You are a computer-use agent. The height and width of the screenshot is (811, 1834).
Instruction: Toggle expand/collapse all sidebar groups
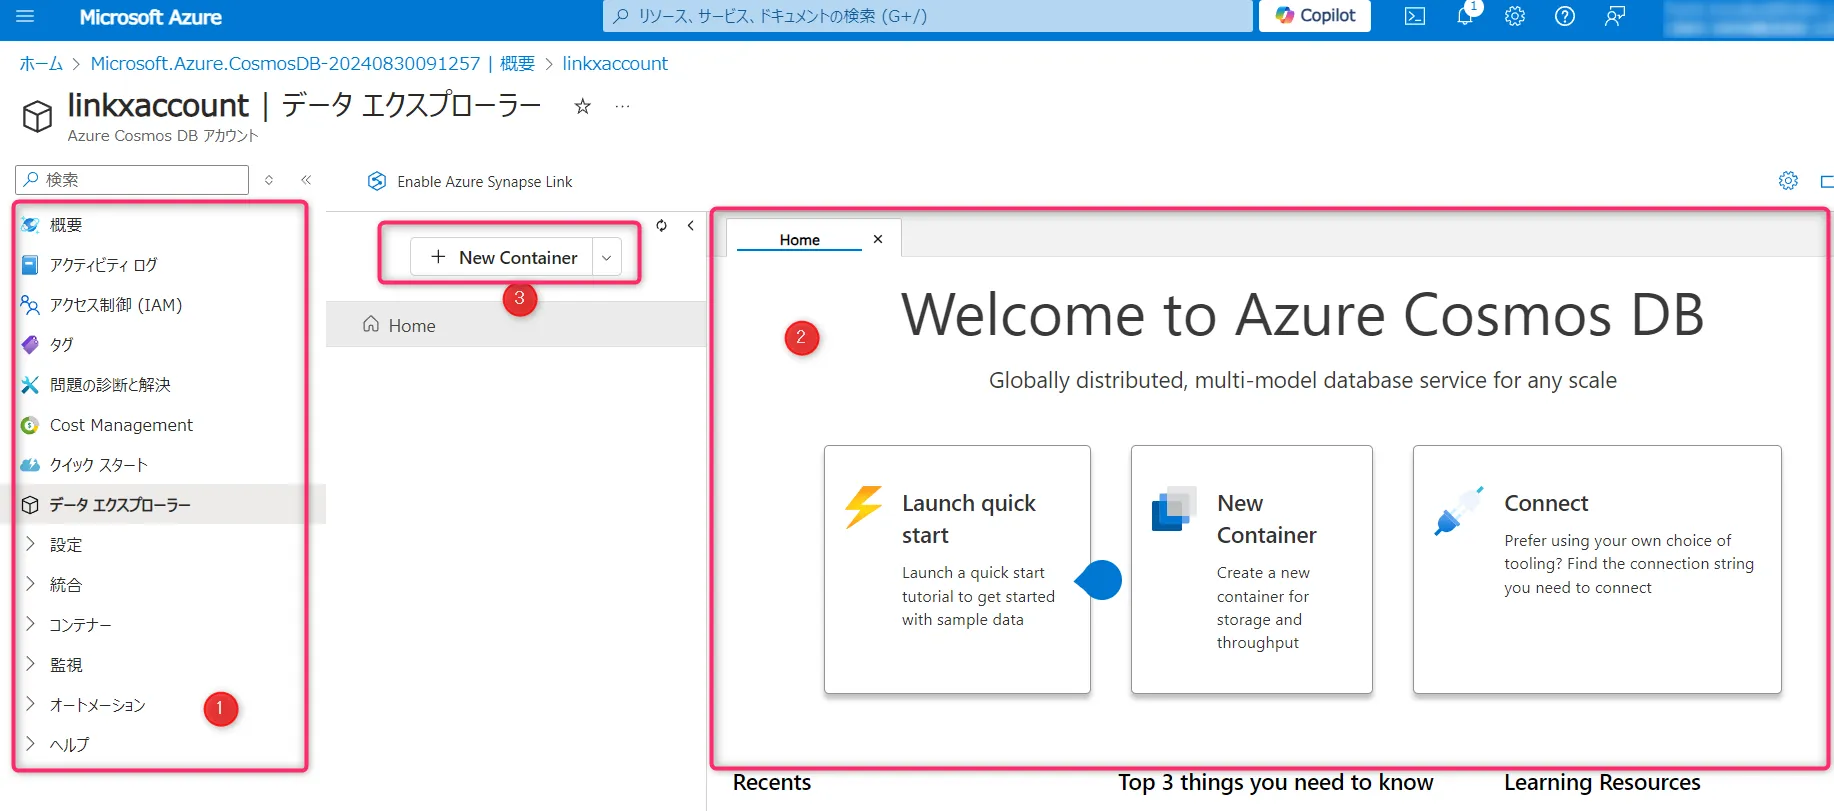click(269, 180)
